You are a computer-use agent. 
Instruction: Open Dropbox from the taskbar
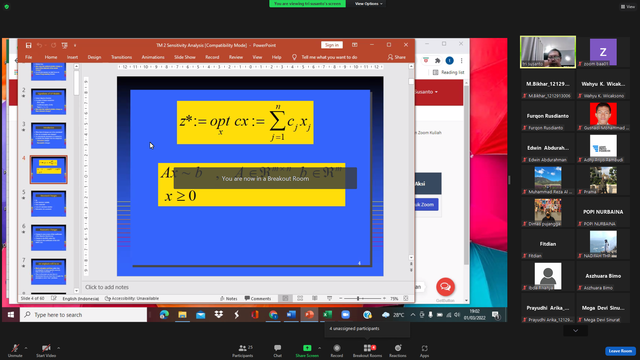[x=219, y=315]
